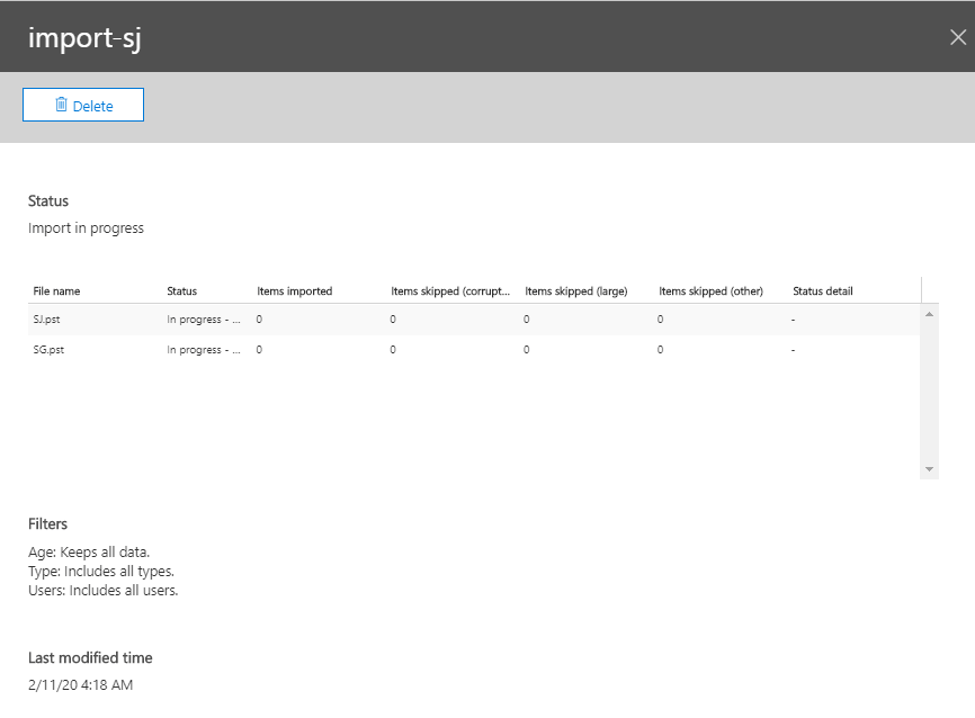The height and width of the screenshot is (718, 975).
Task: Click the Status detail column header
Action: coord(822,291)
